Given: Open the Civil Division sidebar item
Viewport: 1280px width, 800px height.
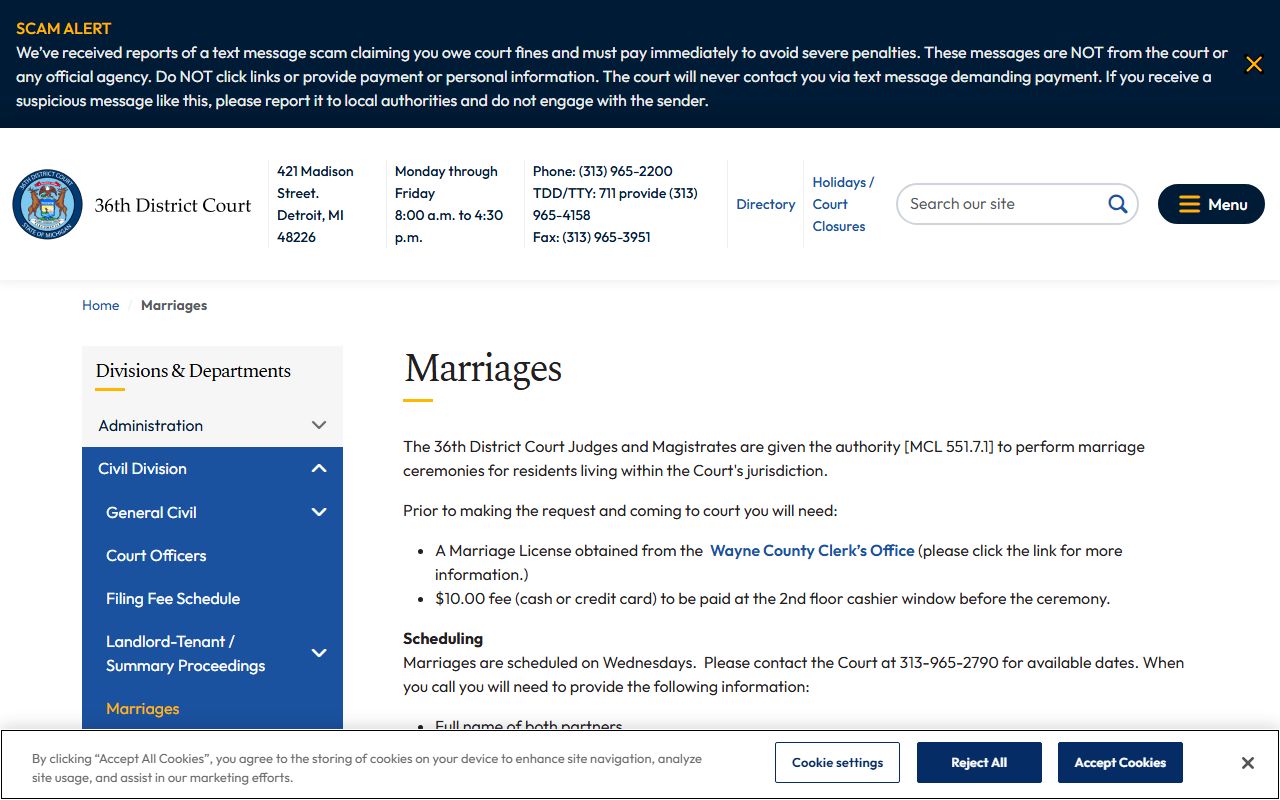Looking at the screenshot, I should (142, 468).
